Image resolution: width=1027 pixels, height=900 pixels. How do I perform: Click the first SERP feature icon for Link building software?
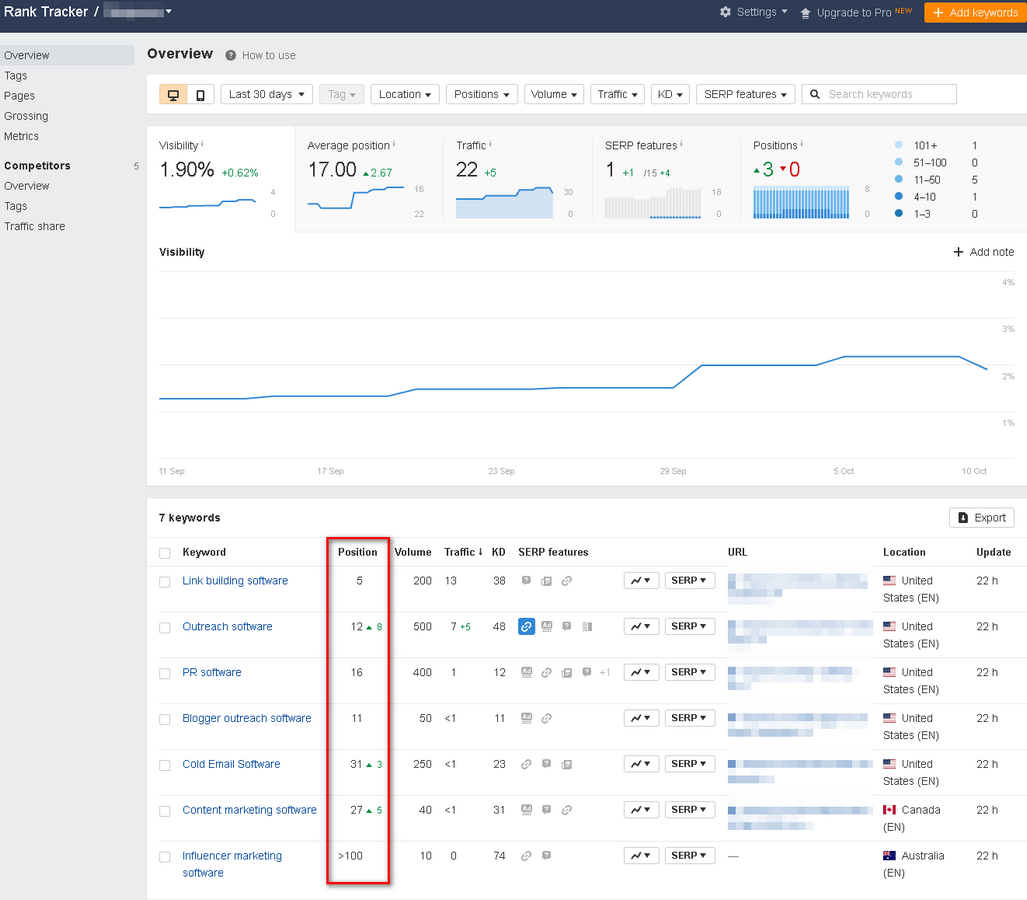(526, 581)
